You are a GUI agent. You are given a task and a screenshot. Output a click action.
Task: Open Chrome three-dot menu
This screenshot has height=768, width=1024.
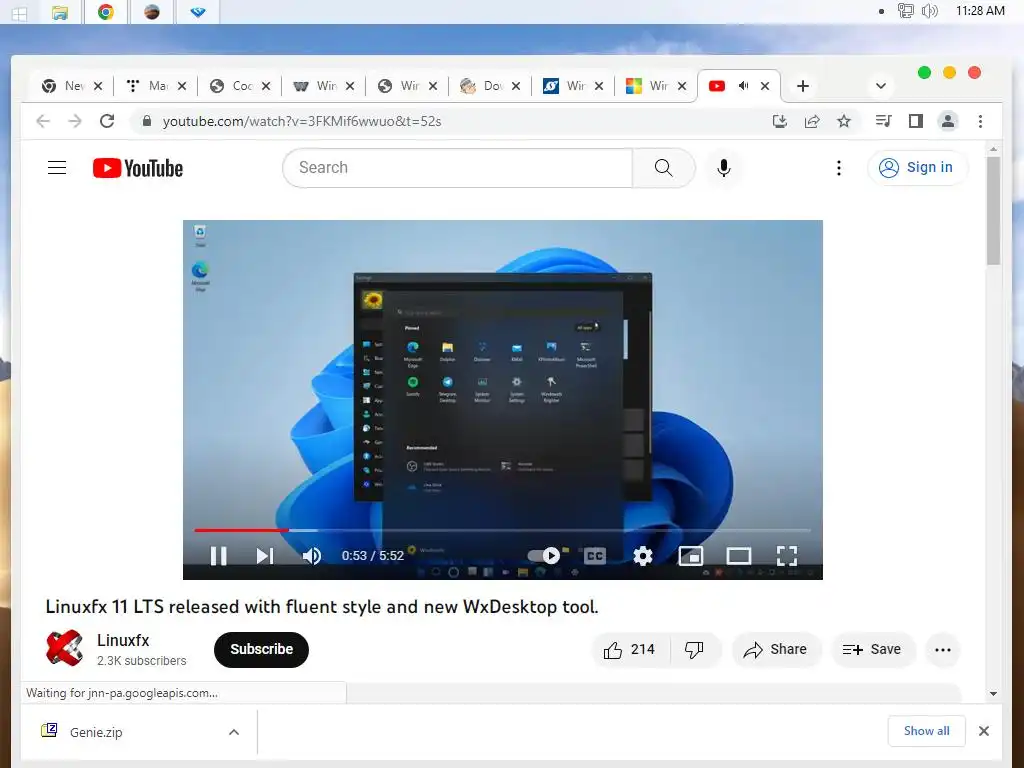pyautogui.click(x=980, y=121)
